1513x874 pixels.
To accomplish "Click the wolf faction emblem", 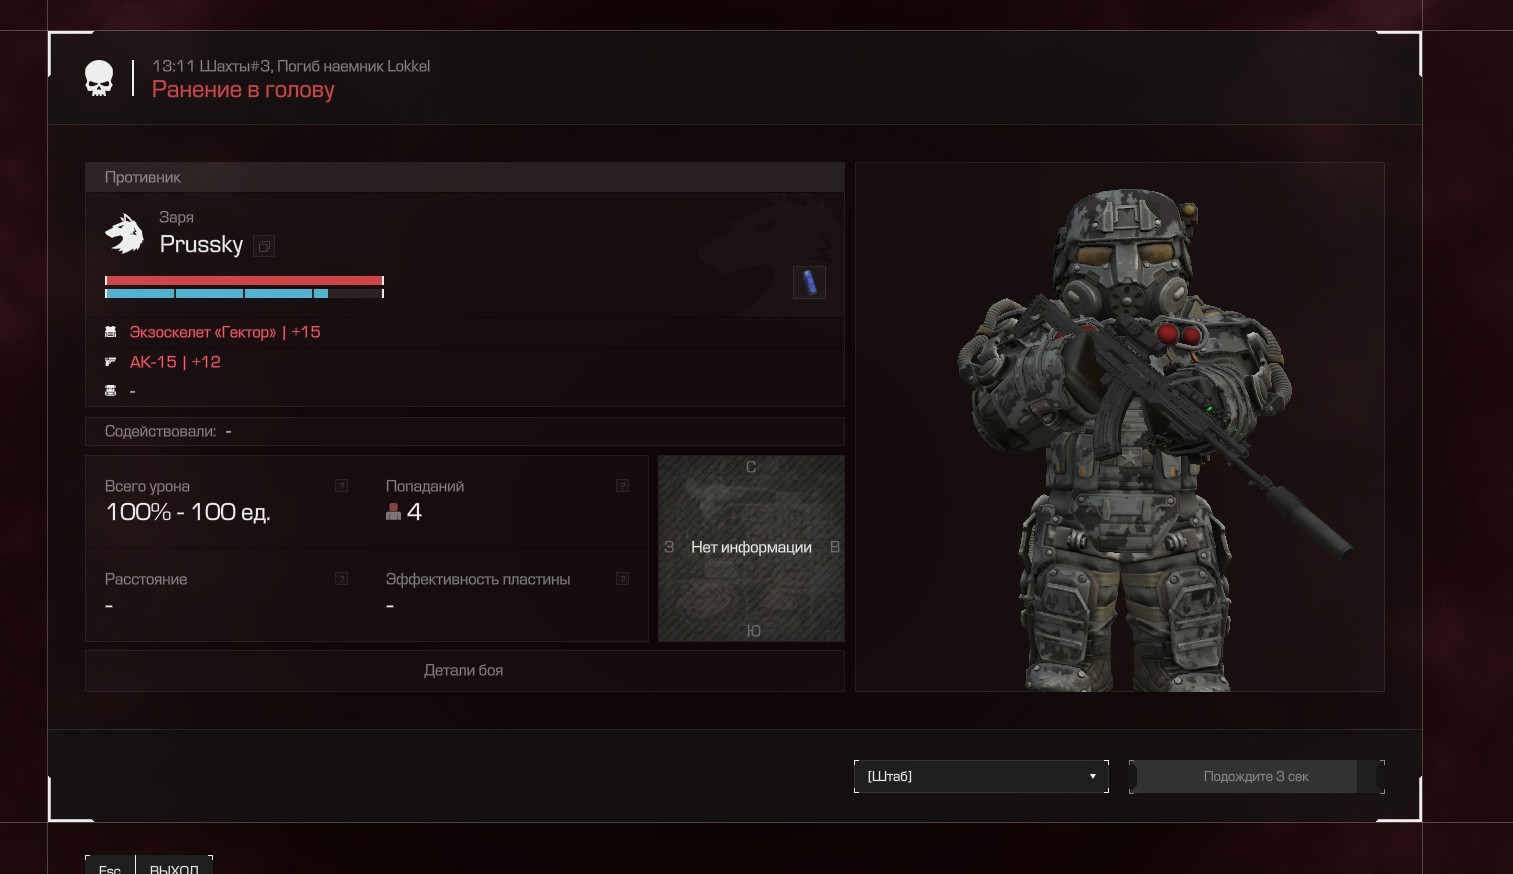I will 125,233.
